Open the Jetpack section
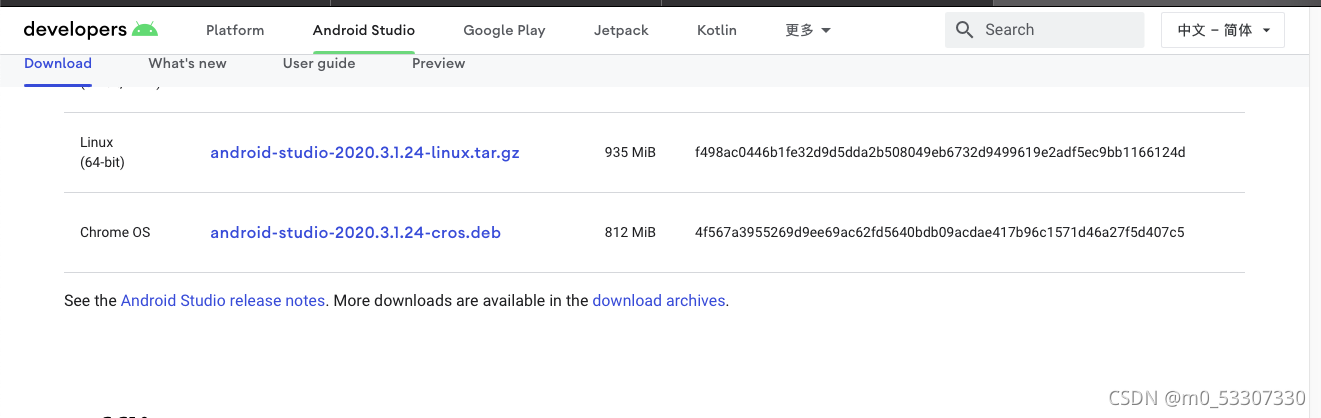The image size is (1321, 418). [621, 30]
